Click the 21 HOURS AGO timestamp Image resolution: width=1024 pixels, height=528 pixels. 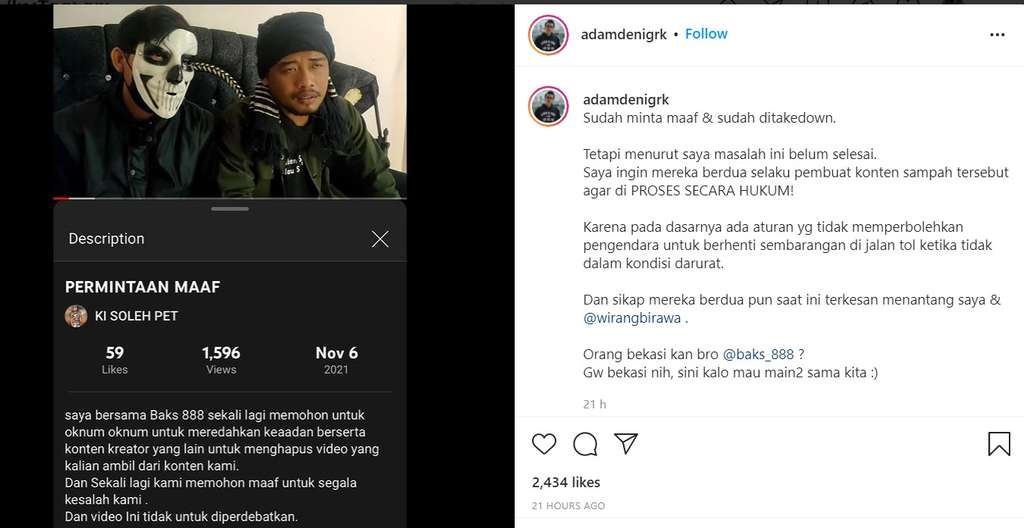pos(568,506)
